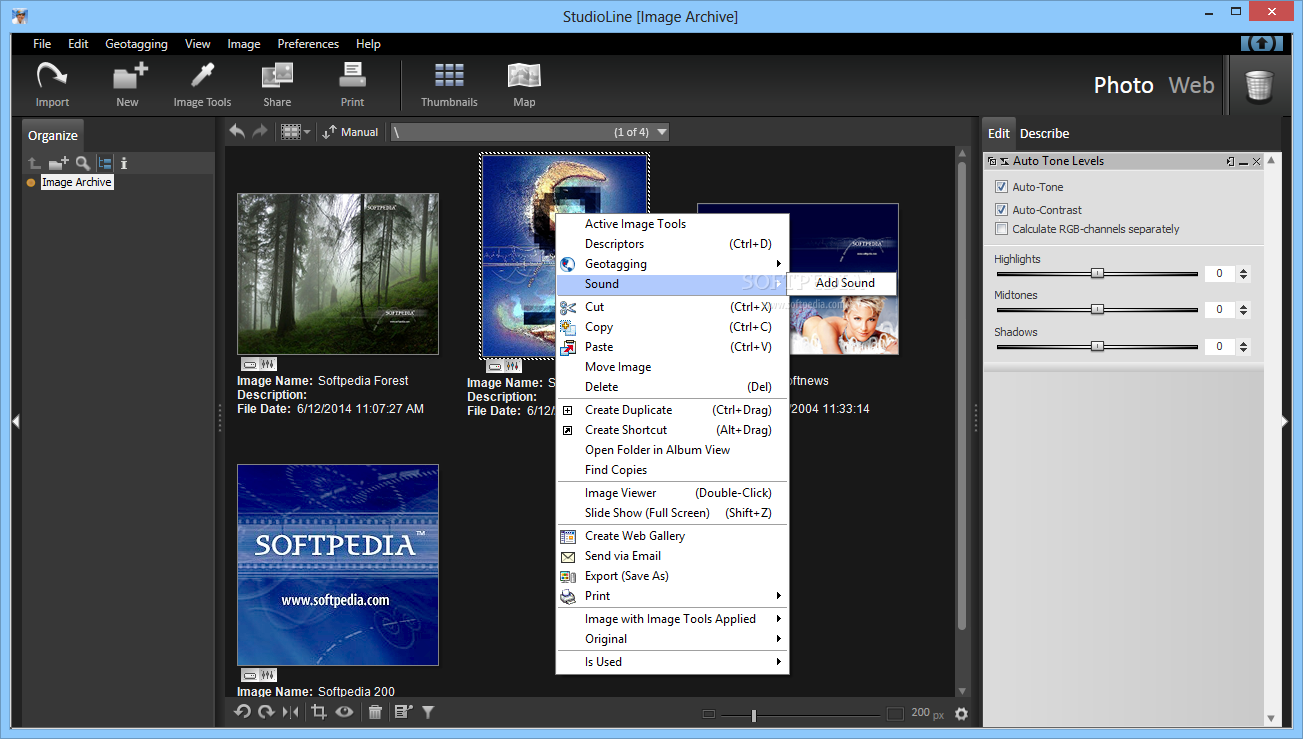Close the Auto Tone Levels panel
This screenshot has height=739, width=1303.
[x=1257, y=161]
